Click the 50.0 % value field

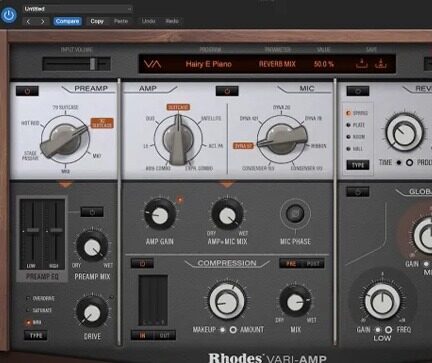click(324, 64)
